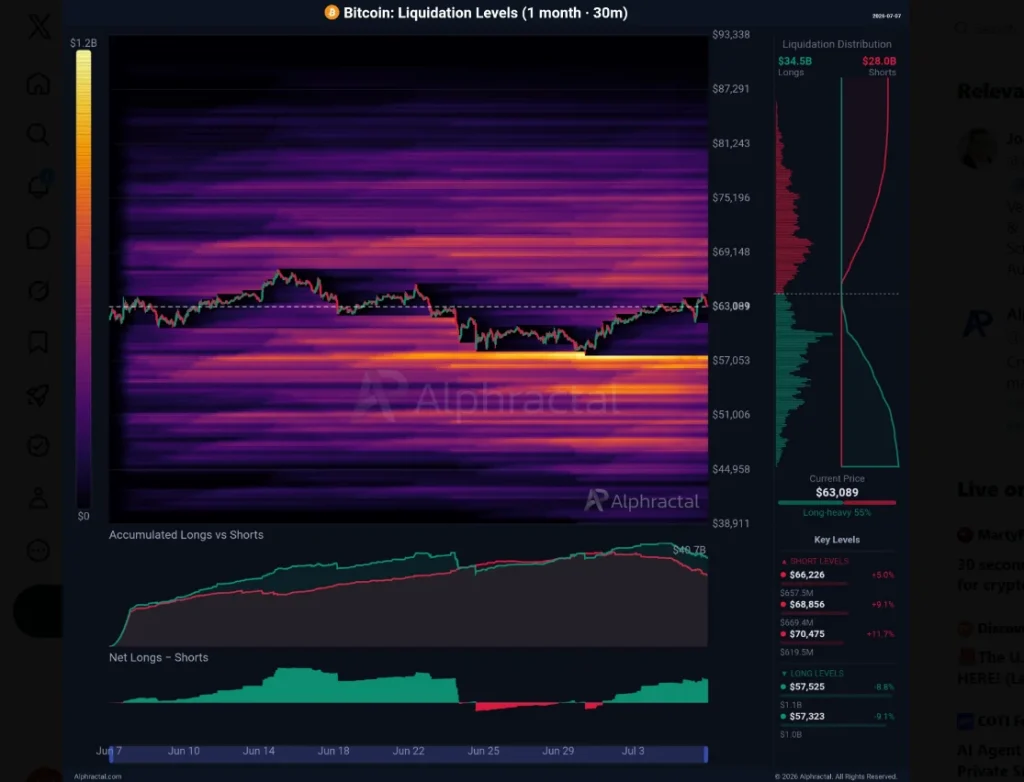Viewport: 1024px width, 782px height.
Task: Open the Verified checkmark badge icon
Action: tap(39, 446)
